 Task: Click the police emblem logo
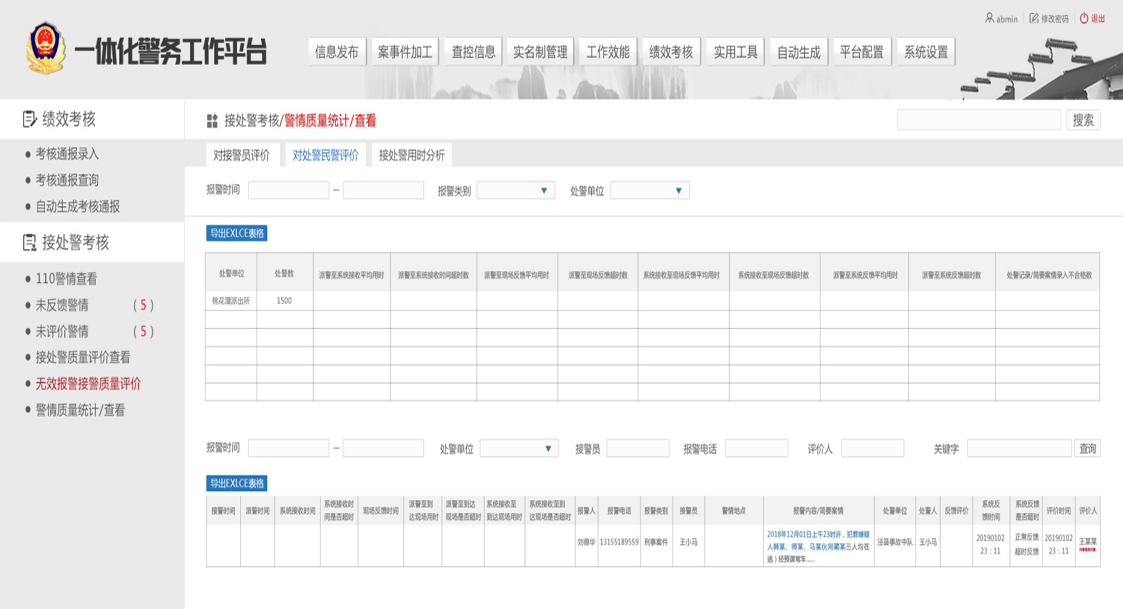44,49
